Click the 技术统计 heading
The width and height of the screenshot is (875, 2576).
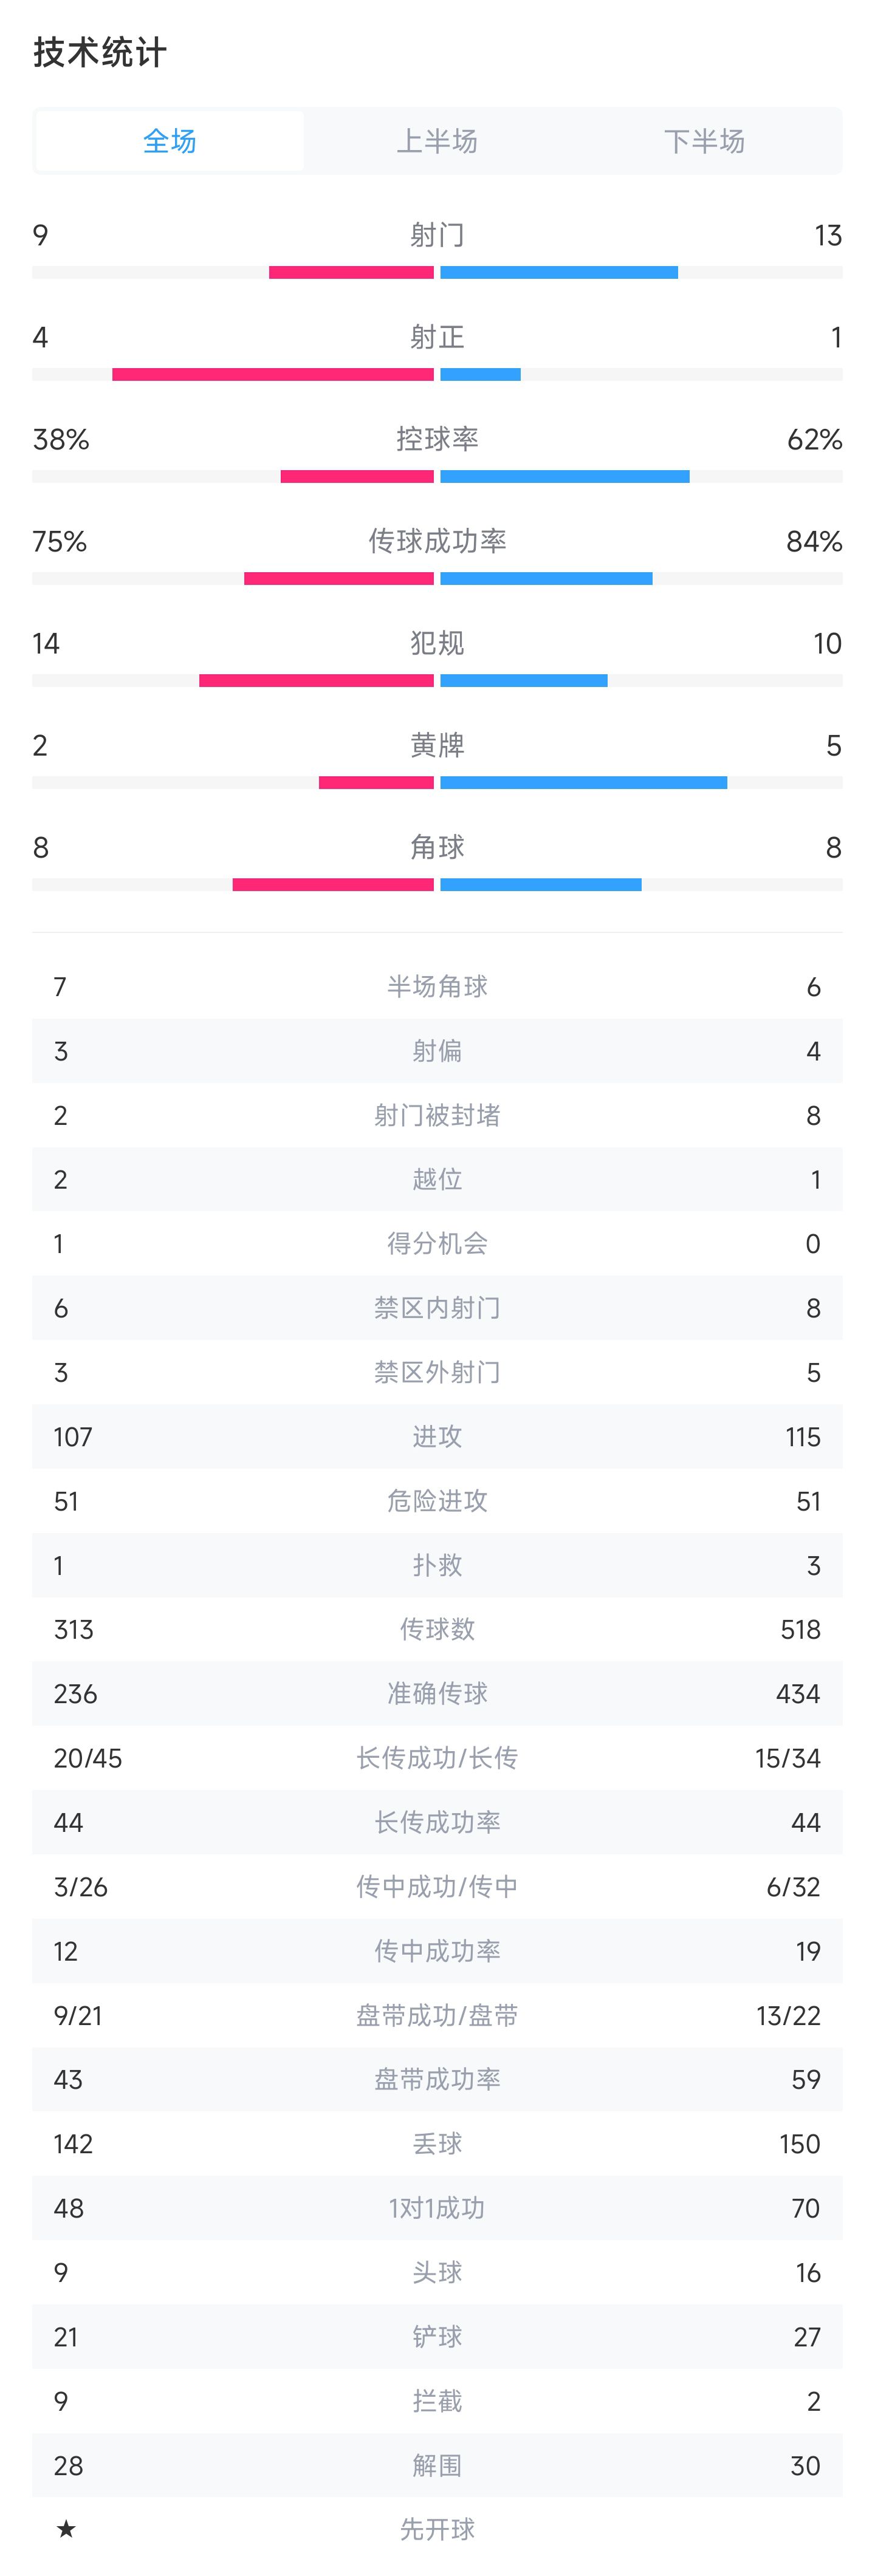(x=100, y=52)
